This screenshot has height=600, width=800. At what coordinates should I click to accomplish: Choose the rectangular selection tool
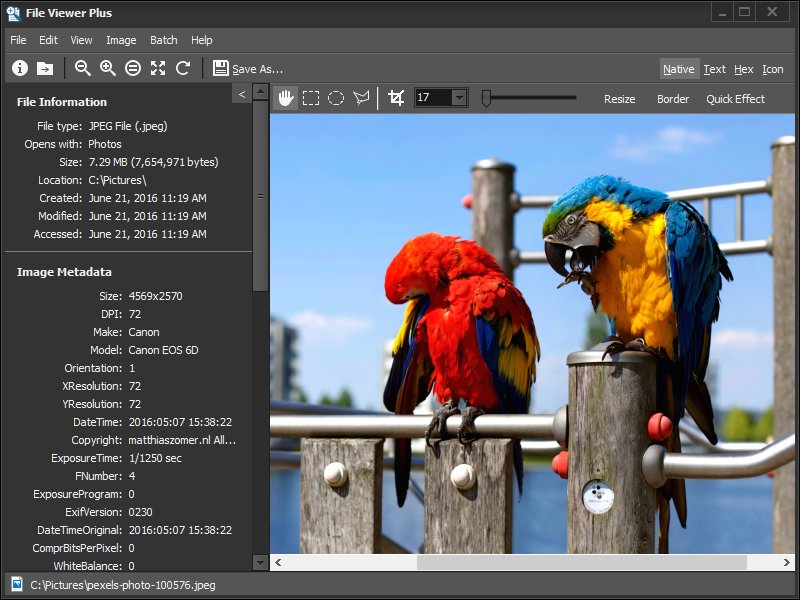(311, 98)
